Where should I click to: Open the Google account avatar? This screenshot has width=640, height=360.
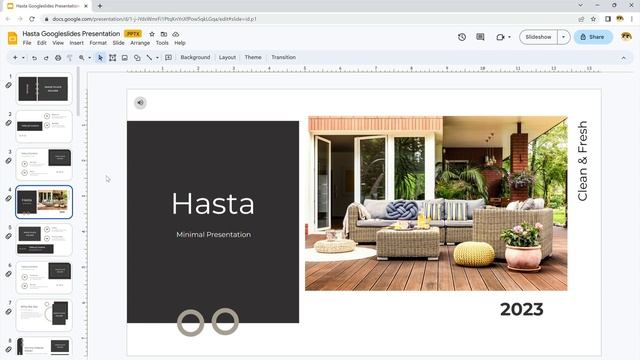[x=626, y=37]
